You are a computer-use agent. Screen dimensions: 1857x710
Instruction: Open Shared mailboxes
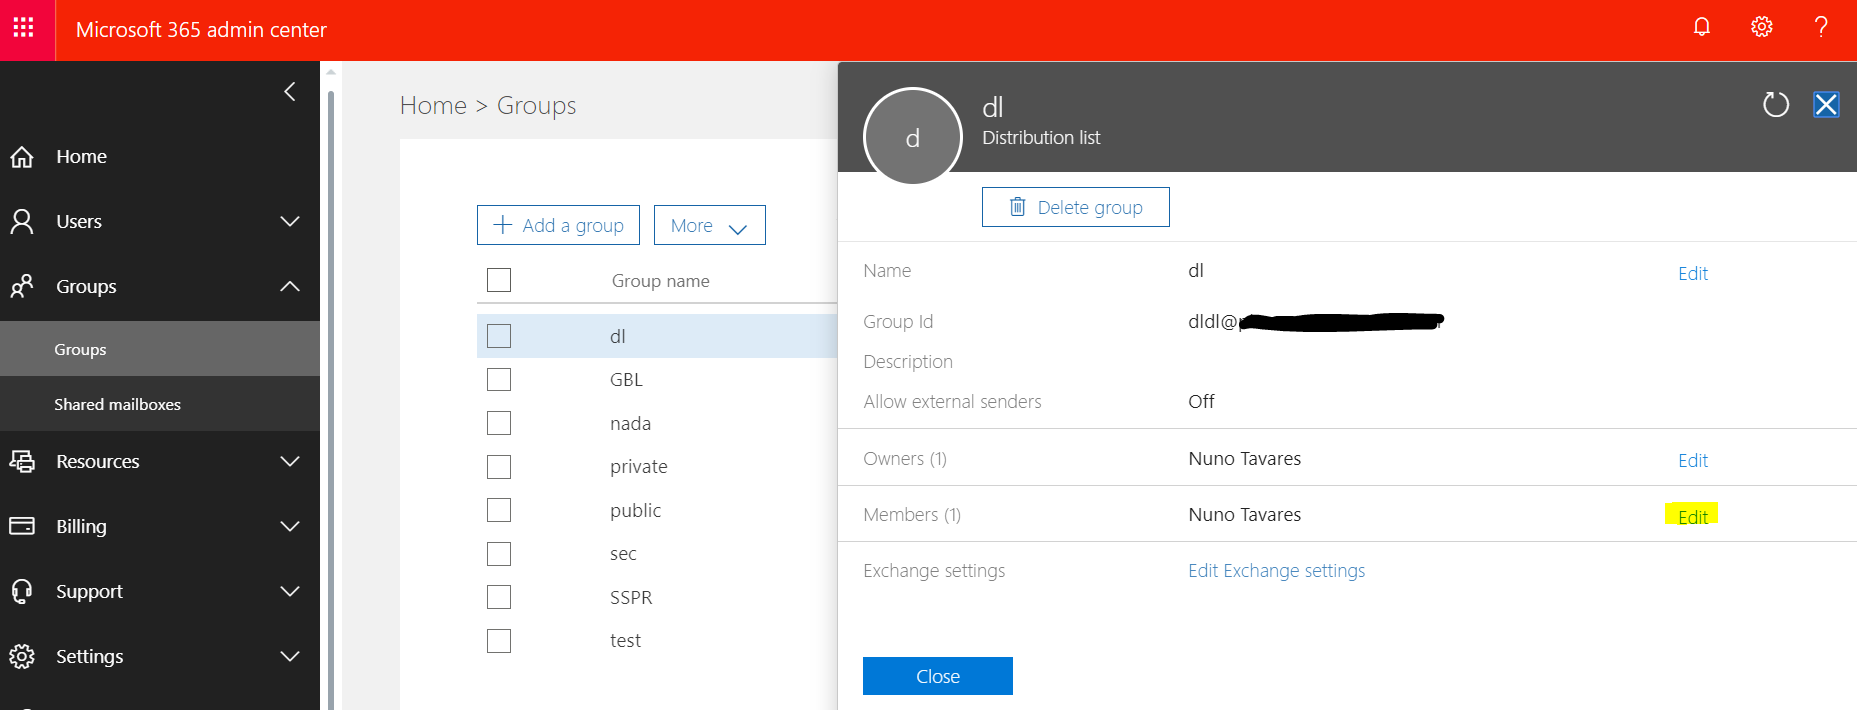[x=160, y=404]
